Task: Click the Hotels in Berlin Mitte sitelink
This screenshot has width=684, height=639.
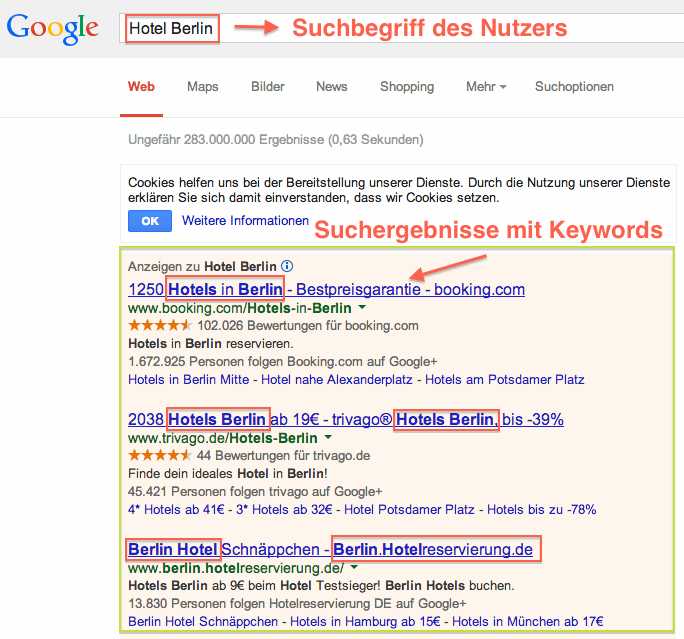Action: (188, 379)
